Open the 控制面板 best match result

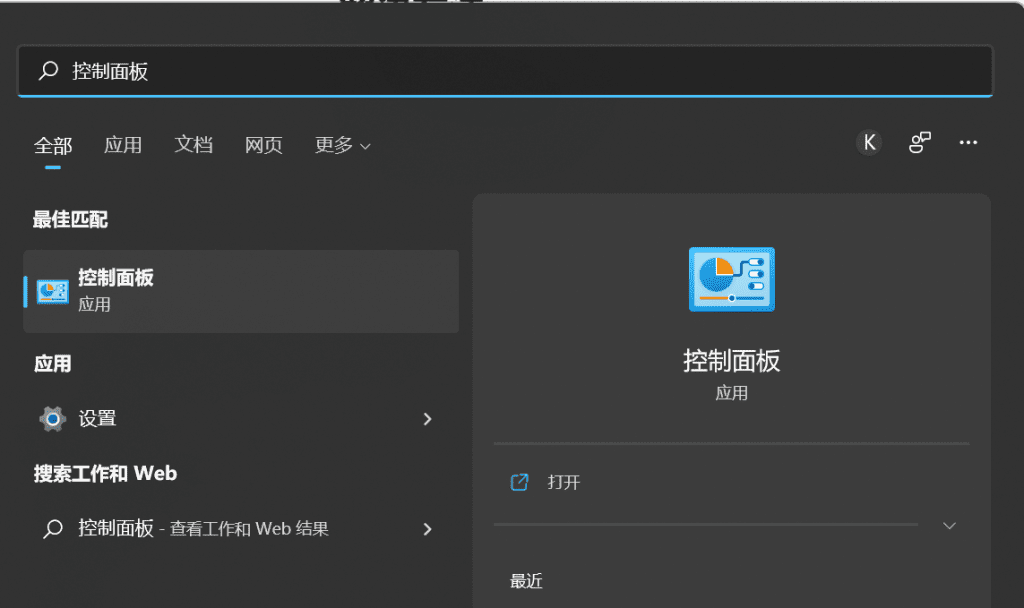(x=241, y=291)
